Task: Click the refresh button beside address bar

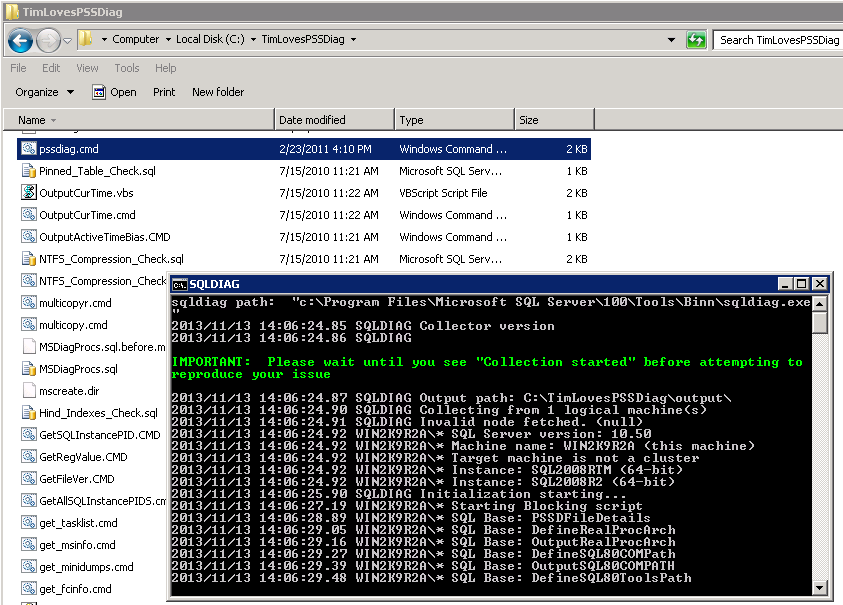Action: 696,40
